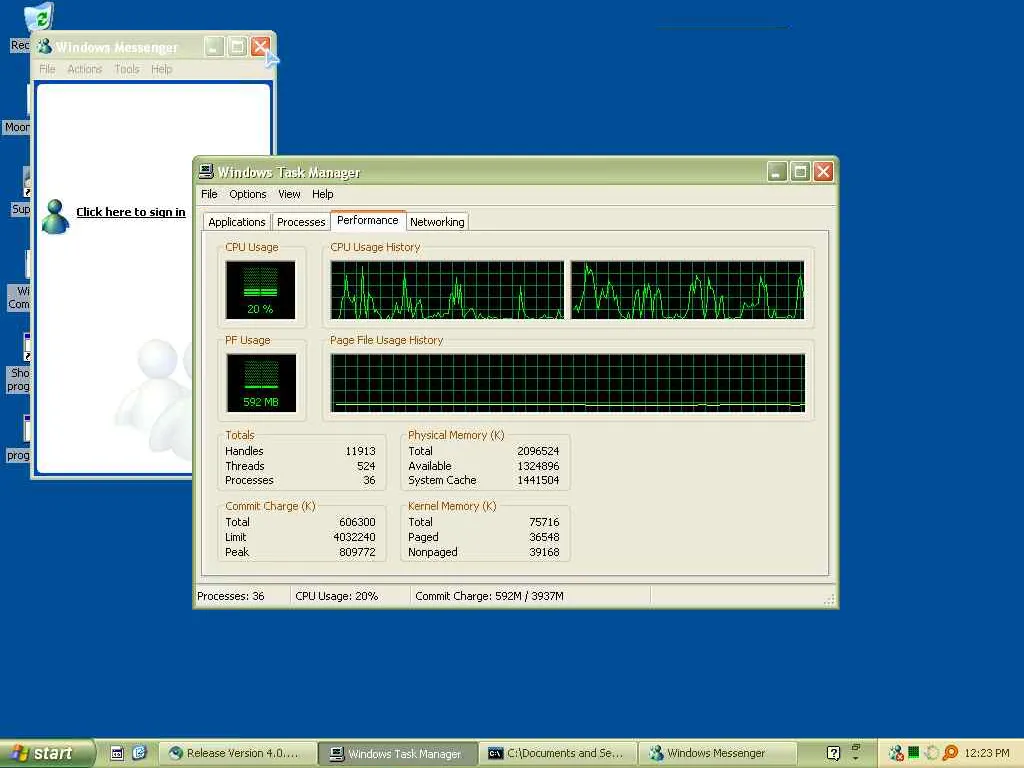Switch to the Applications tab

pyautogui.click(x=236, y=222)
